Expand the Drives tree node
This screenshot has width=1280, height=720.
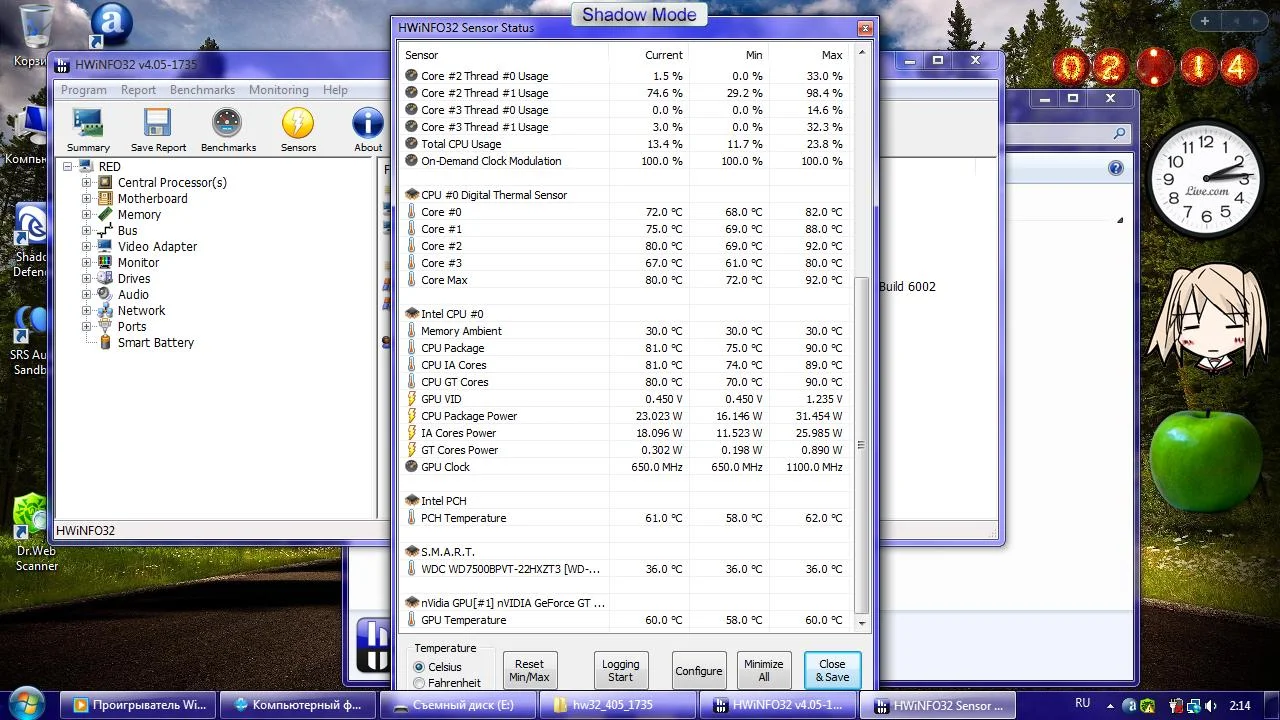86,279
